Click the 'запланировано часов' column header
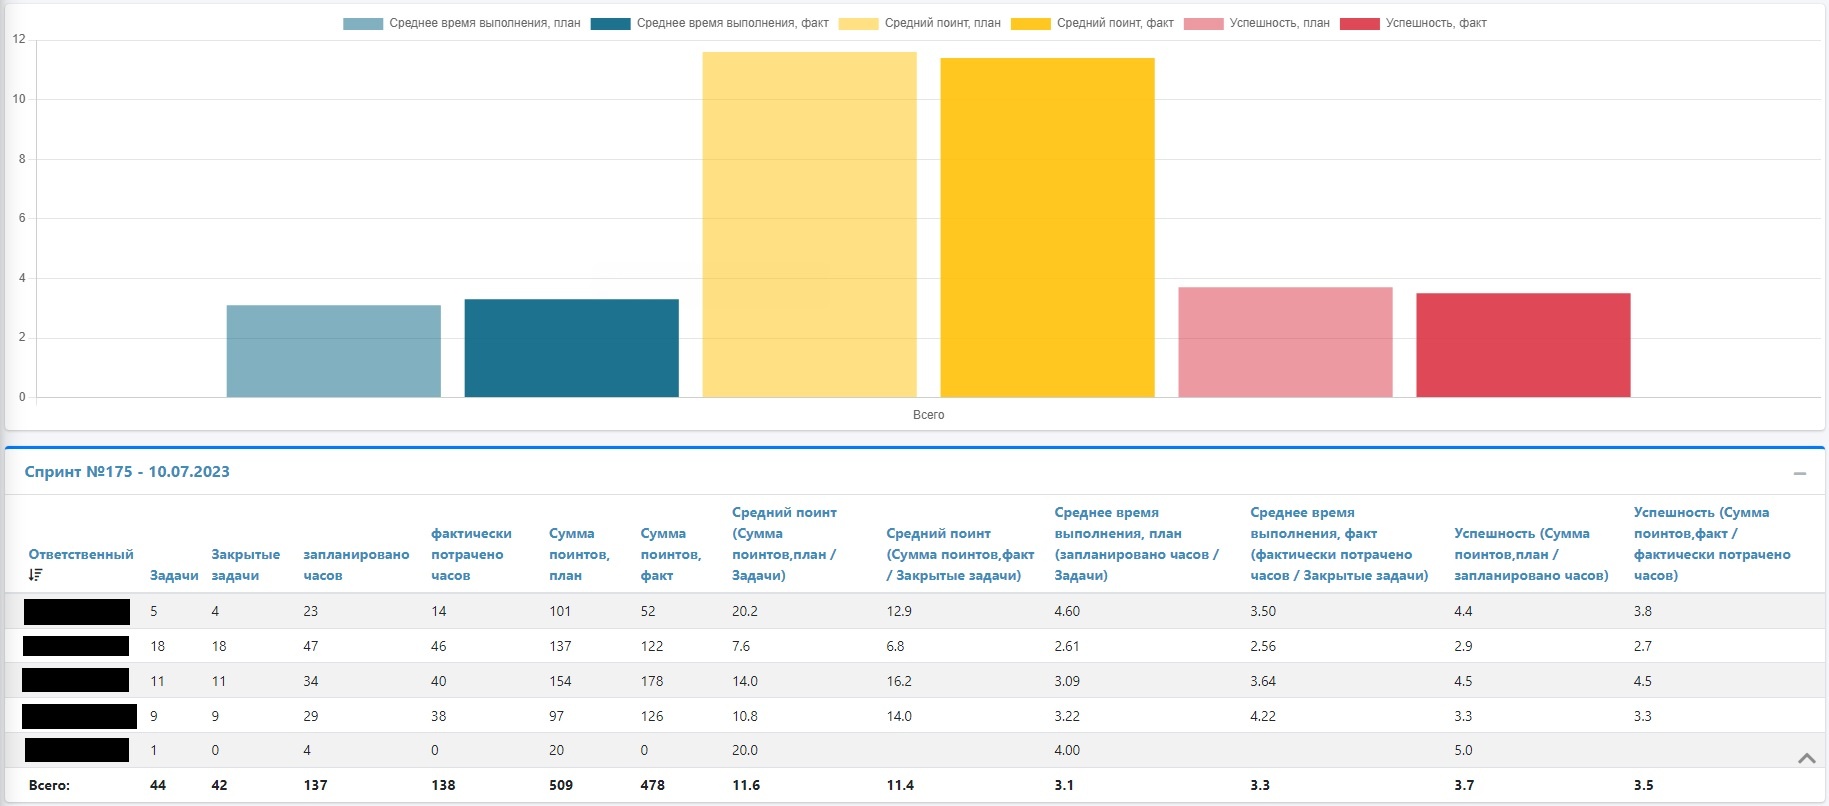The width and height of the screenshot is (1829, 806). [356, 564]
